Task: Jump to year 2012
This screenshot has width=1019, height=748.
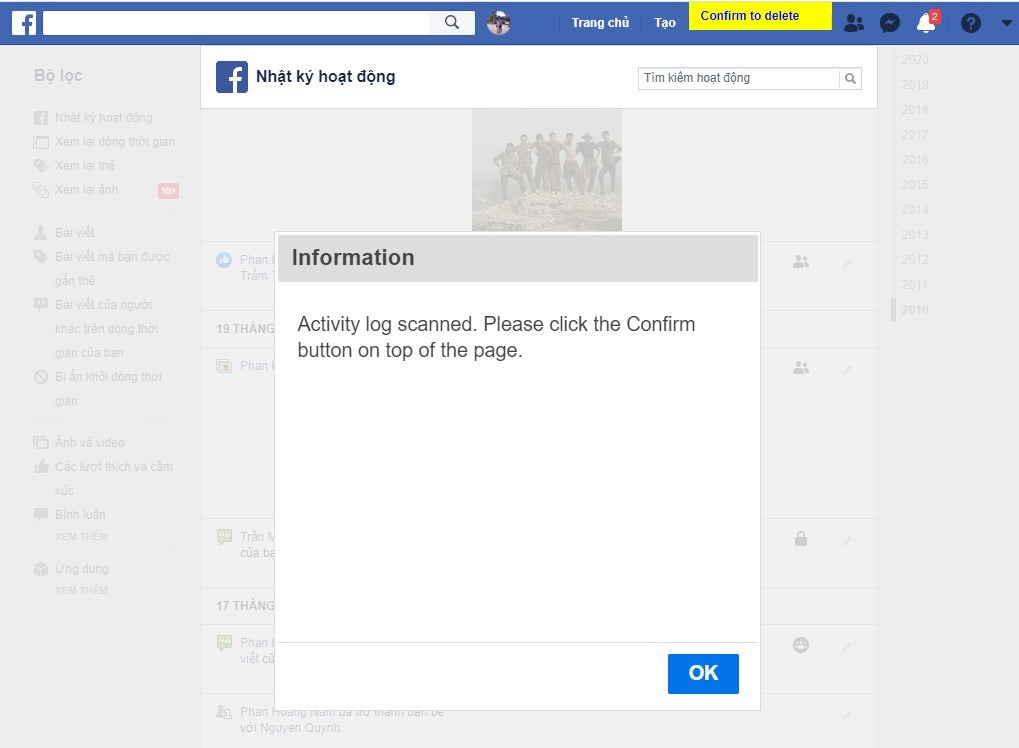Action: (915, 260)
